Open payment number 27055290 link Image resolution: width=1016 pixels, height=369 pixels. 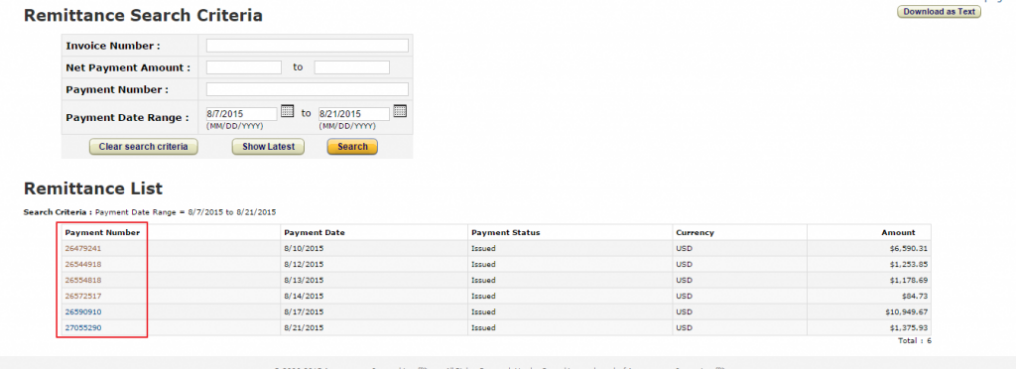(83, 327)
